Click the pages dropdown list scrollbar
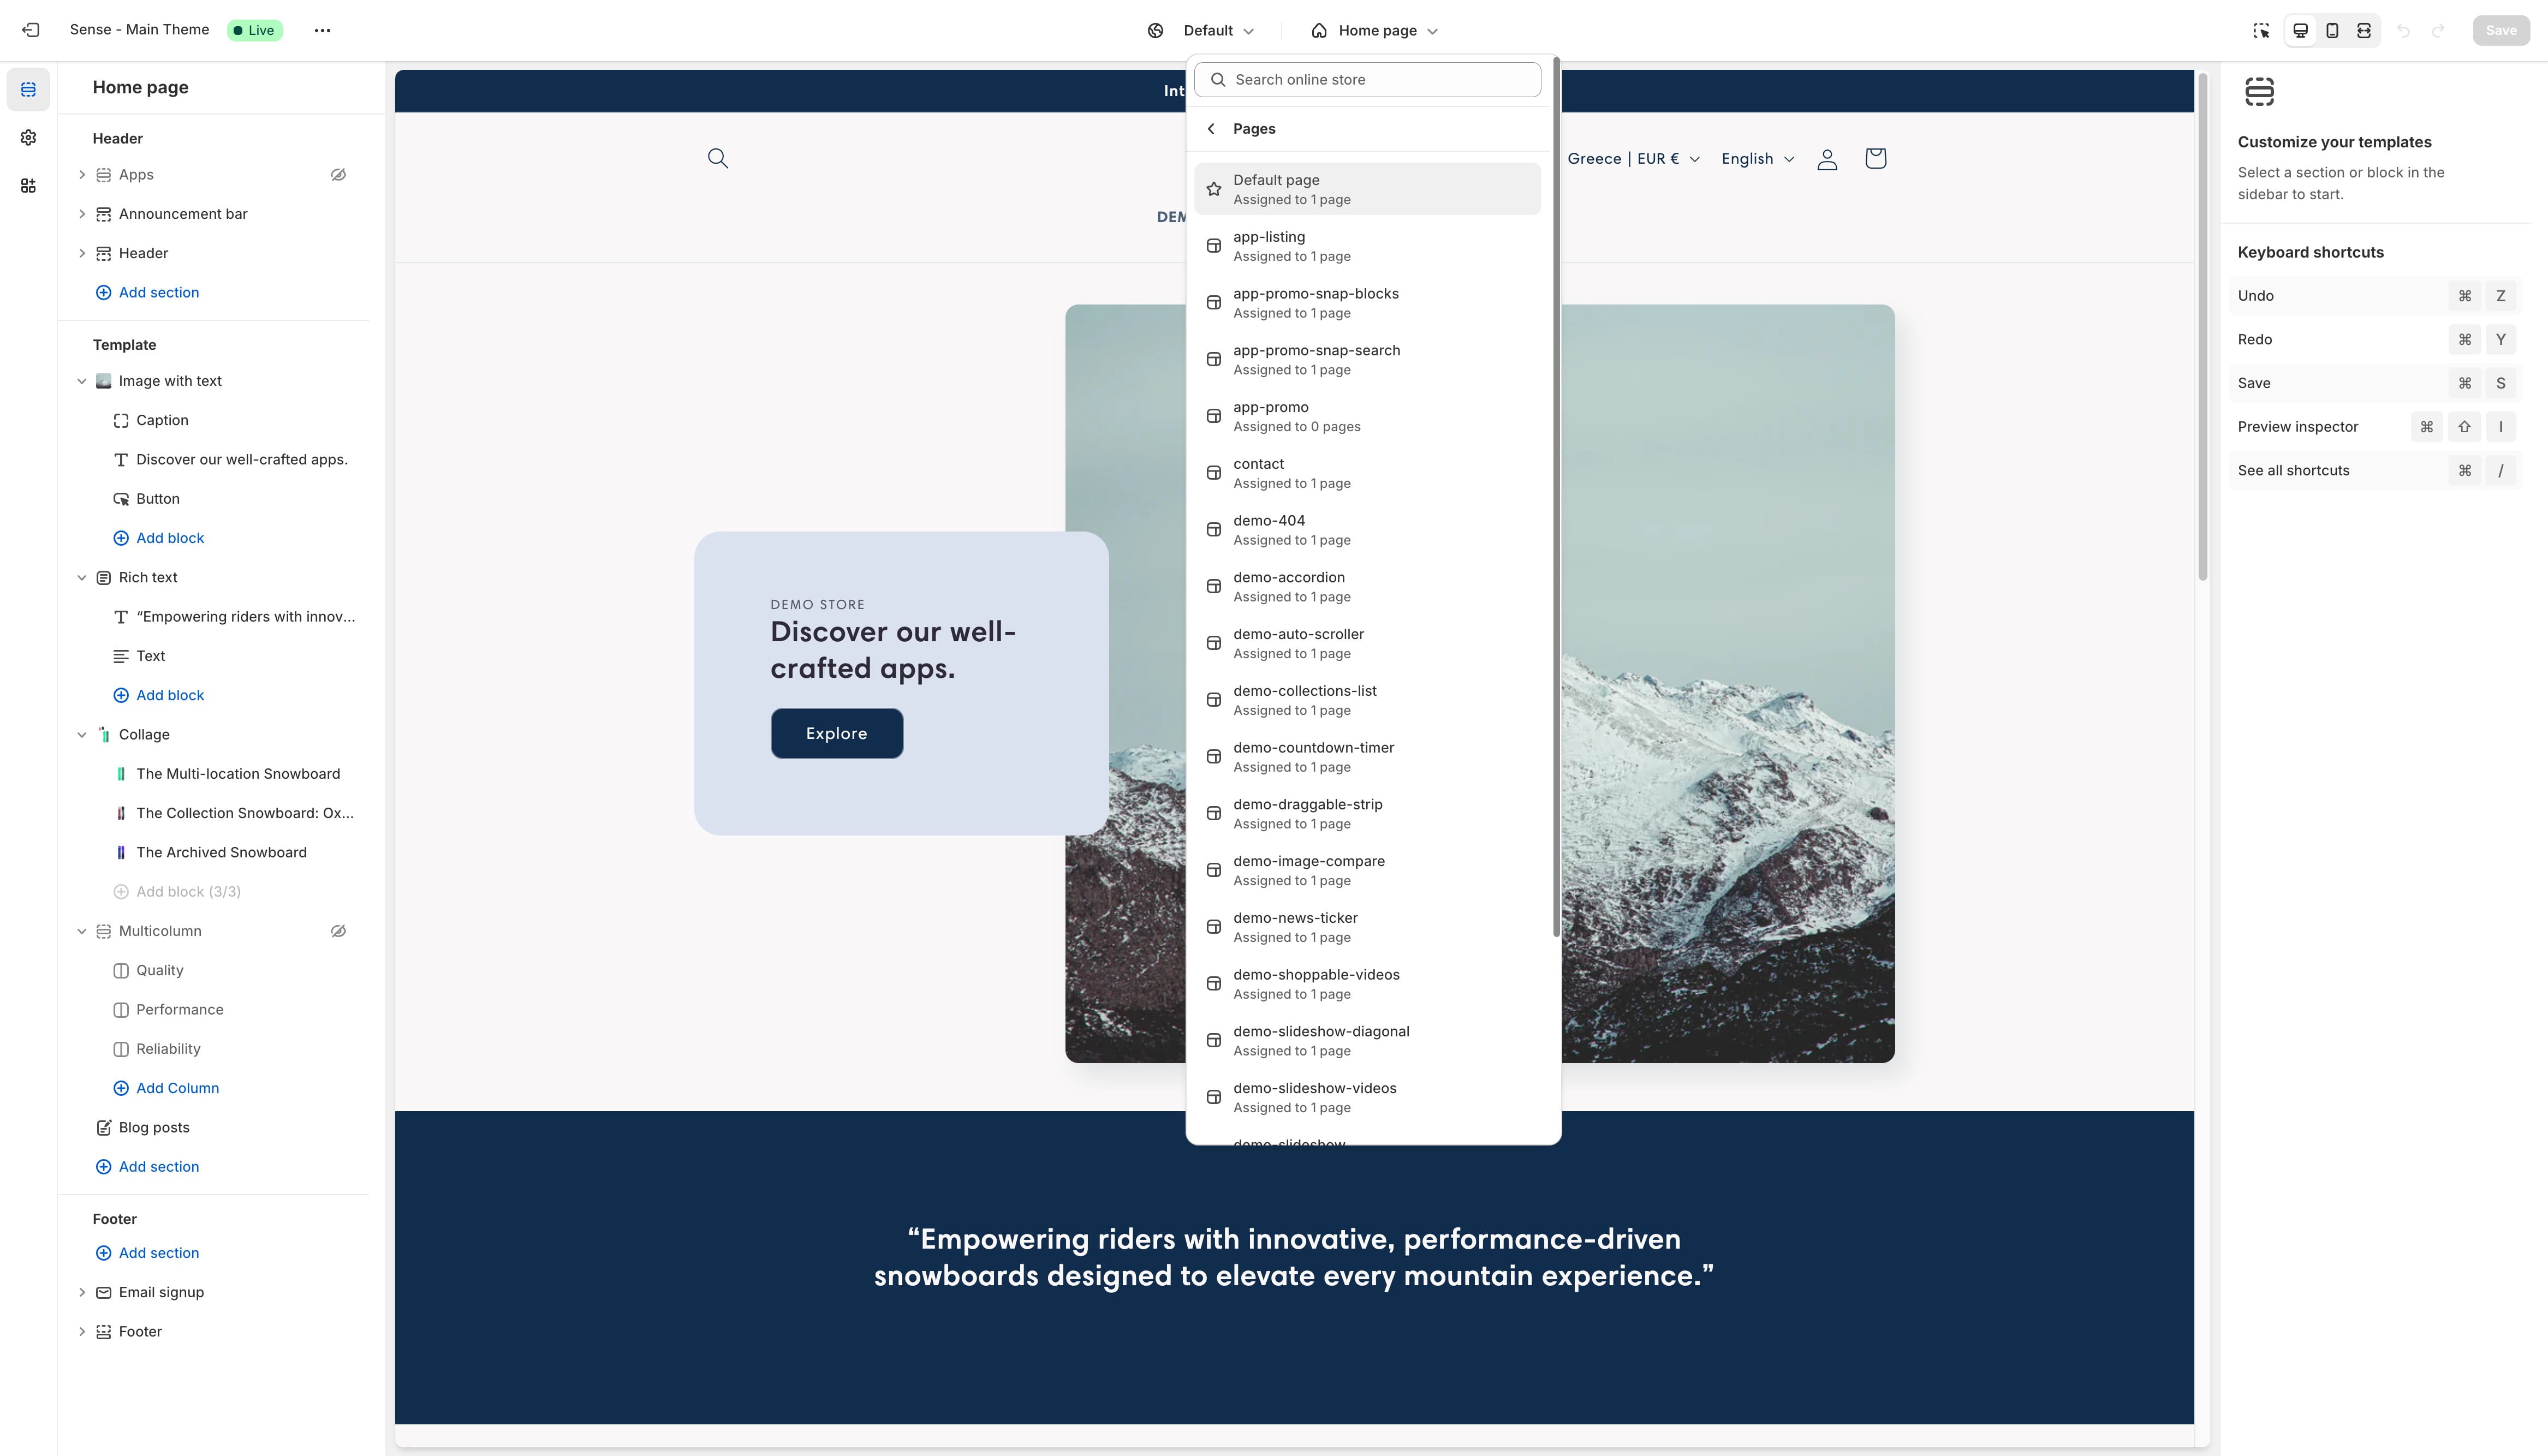The image size is (2548, 1456). click(1556, 497)
